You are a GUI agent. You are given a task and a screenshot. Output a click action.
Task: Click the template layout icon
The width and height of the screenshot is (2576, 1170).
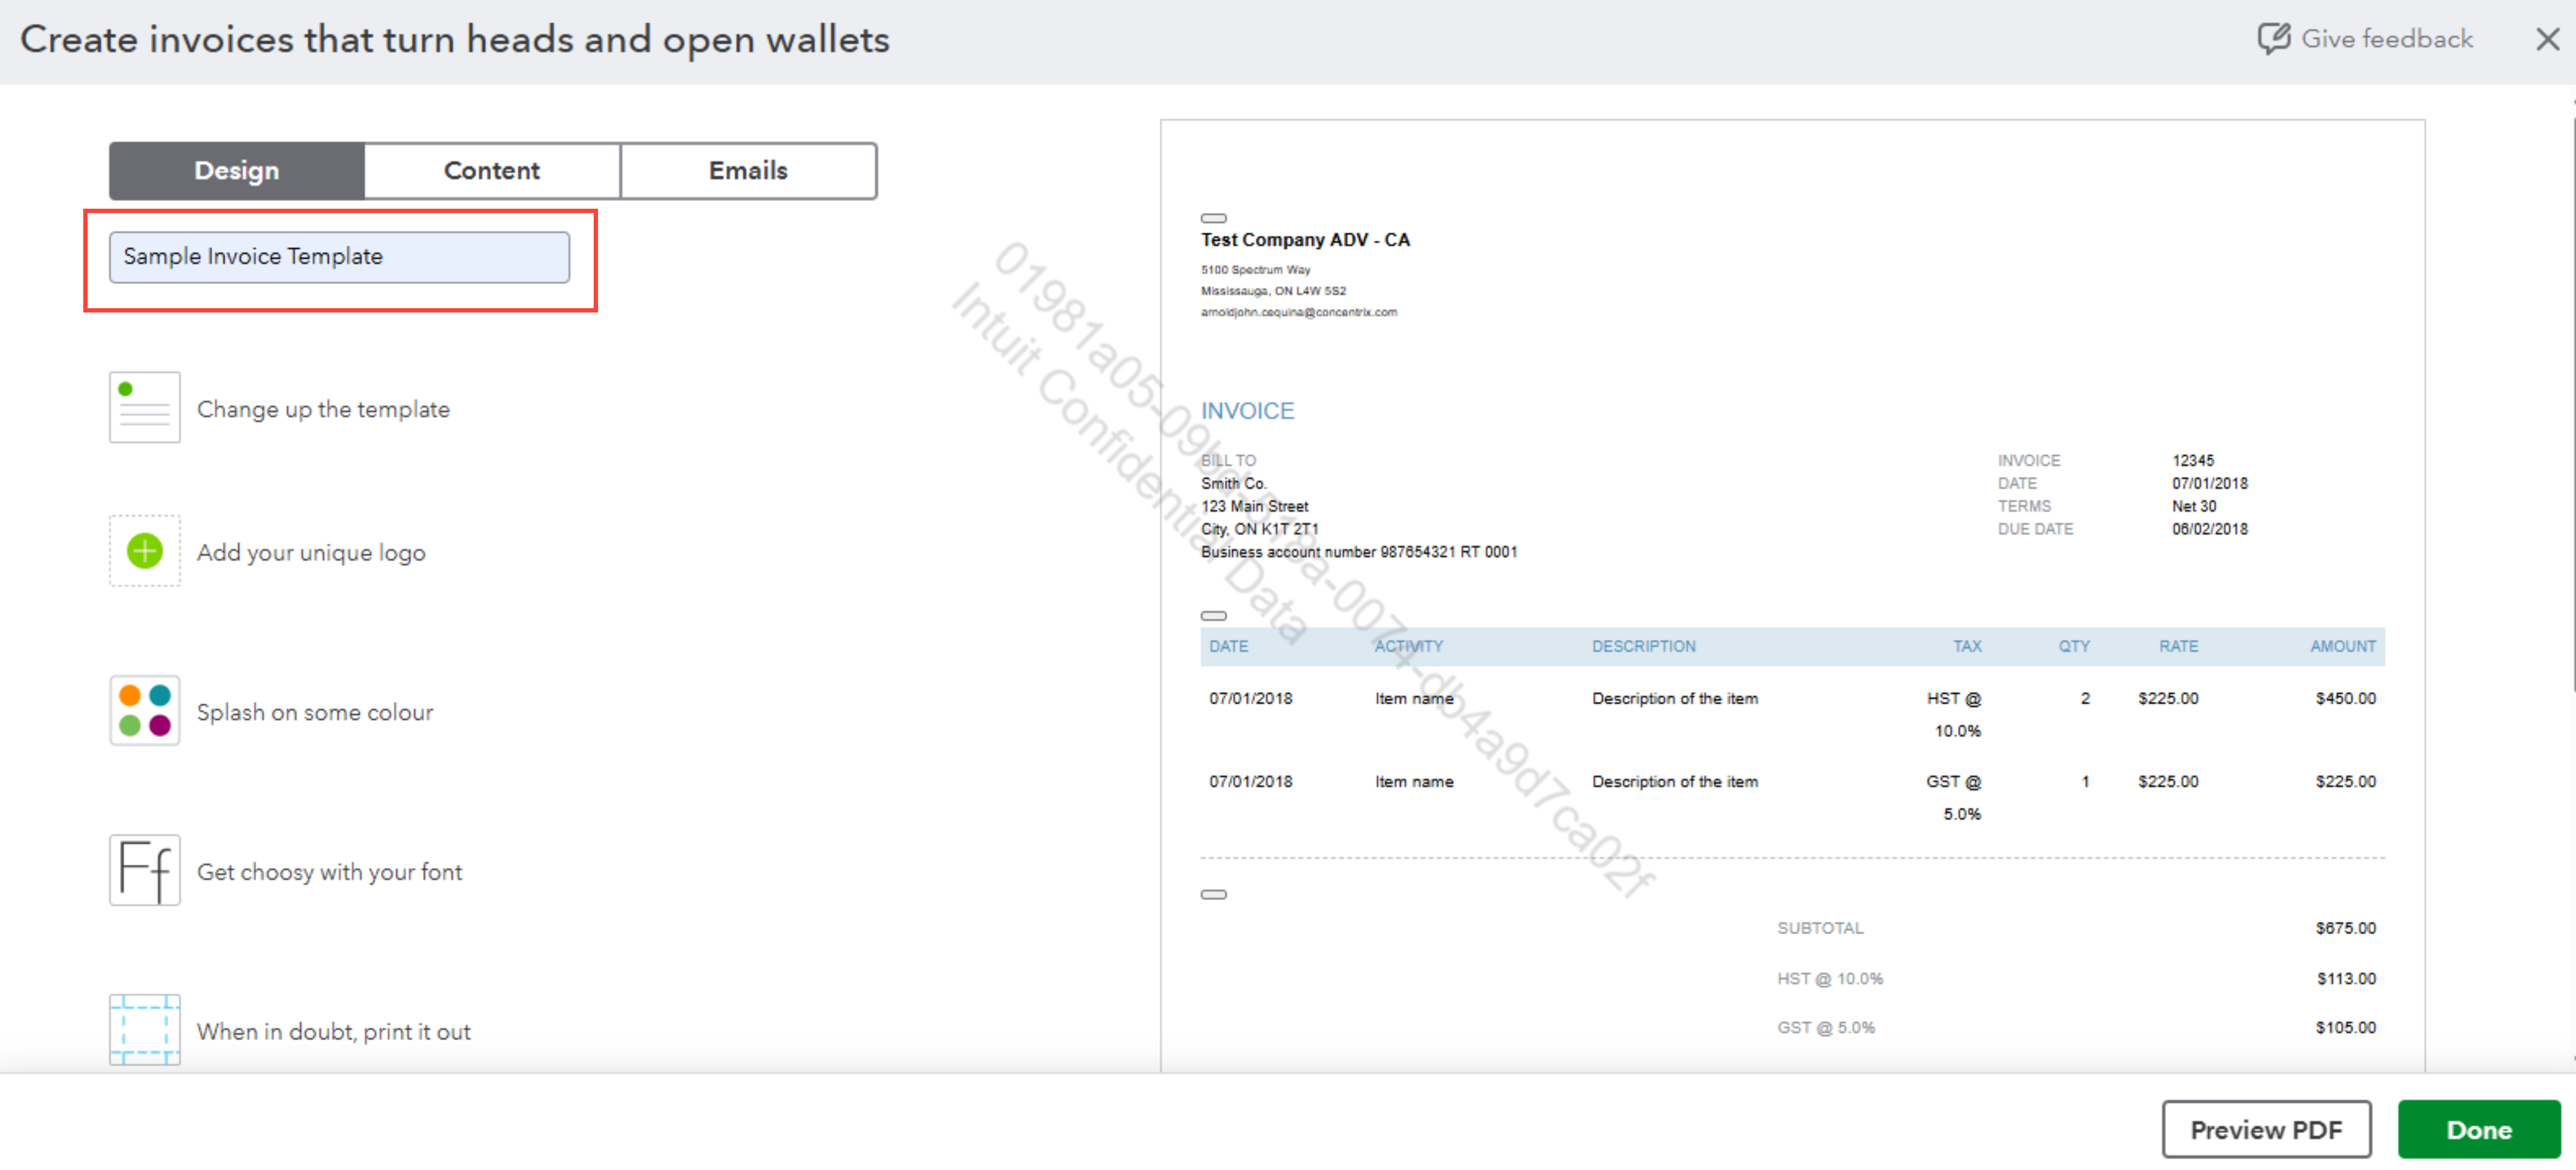145,408
